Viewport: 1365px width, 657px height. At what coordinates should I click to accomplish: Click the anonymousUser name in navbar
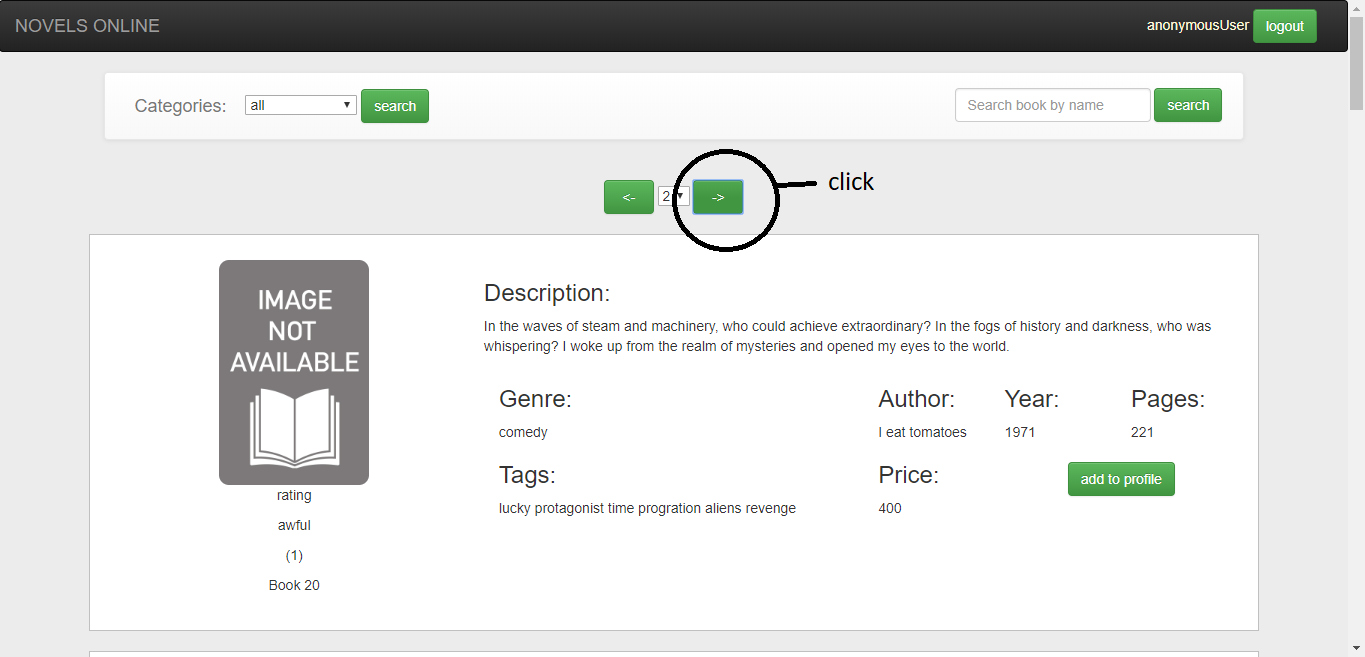tap(1197, 25)
